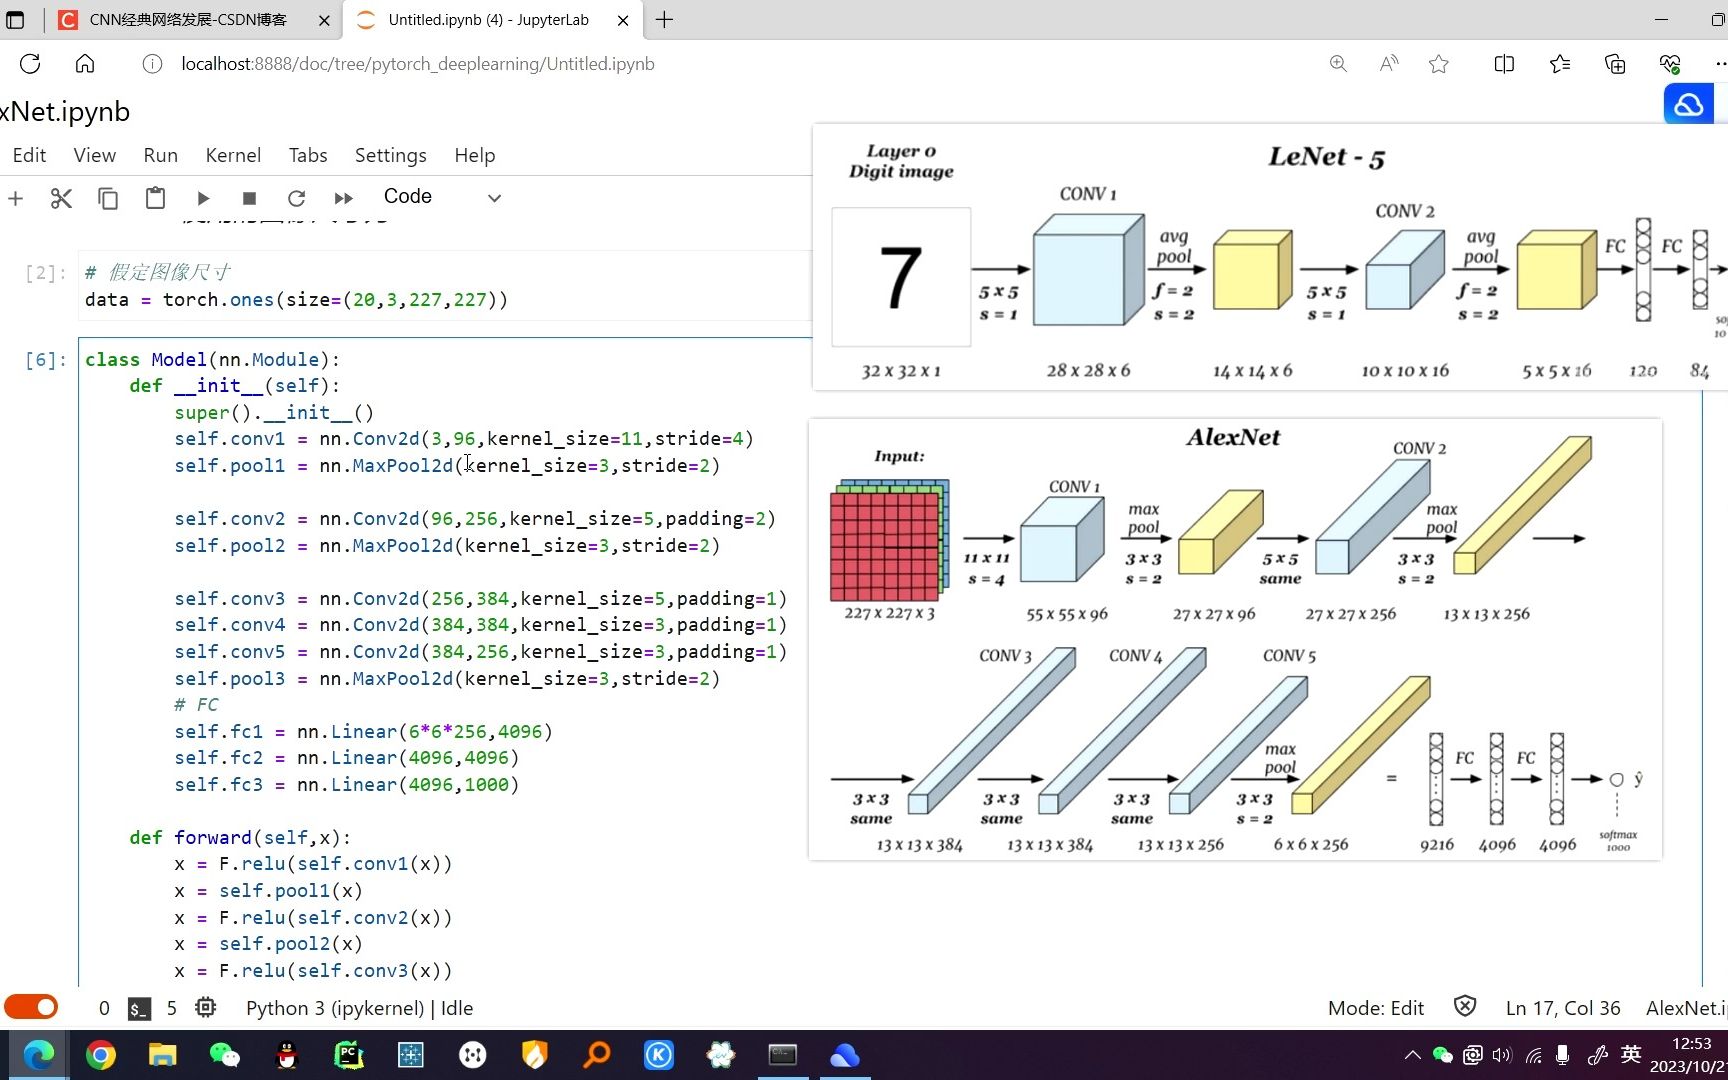
Task: Open the Edit menu
Action: (x=29, y=155)
